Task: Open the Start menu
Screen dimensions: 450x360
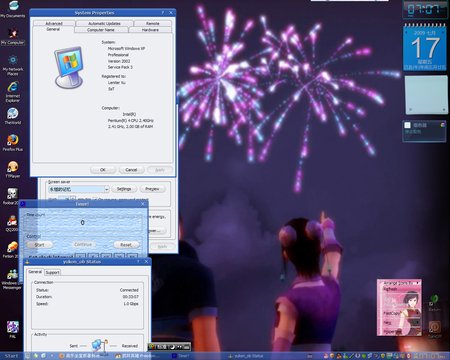Action: pos(11,356)
